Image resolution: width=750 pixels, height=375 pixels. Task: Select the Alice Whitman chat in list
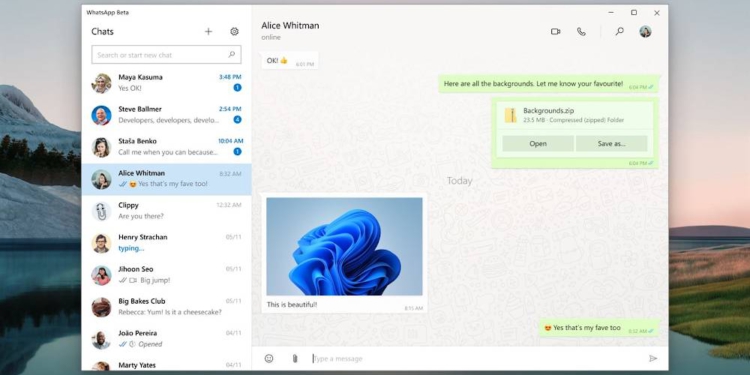(x=166, y=179)
